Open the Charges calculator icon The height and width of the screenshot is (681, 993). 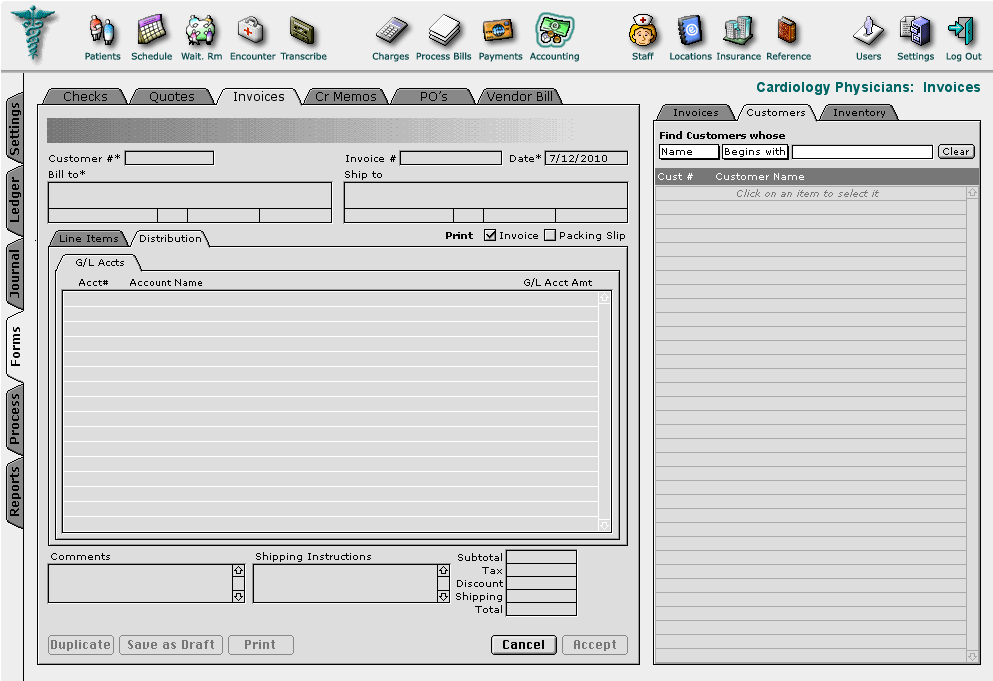click(x=391, y=31)
